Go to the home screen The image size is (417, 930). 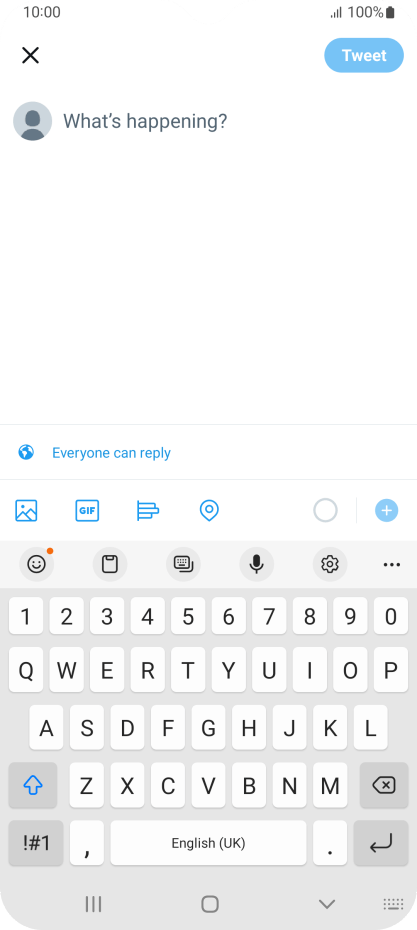click(210, 904)
